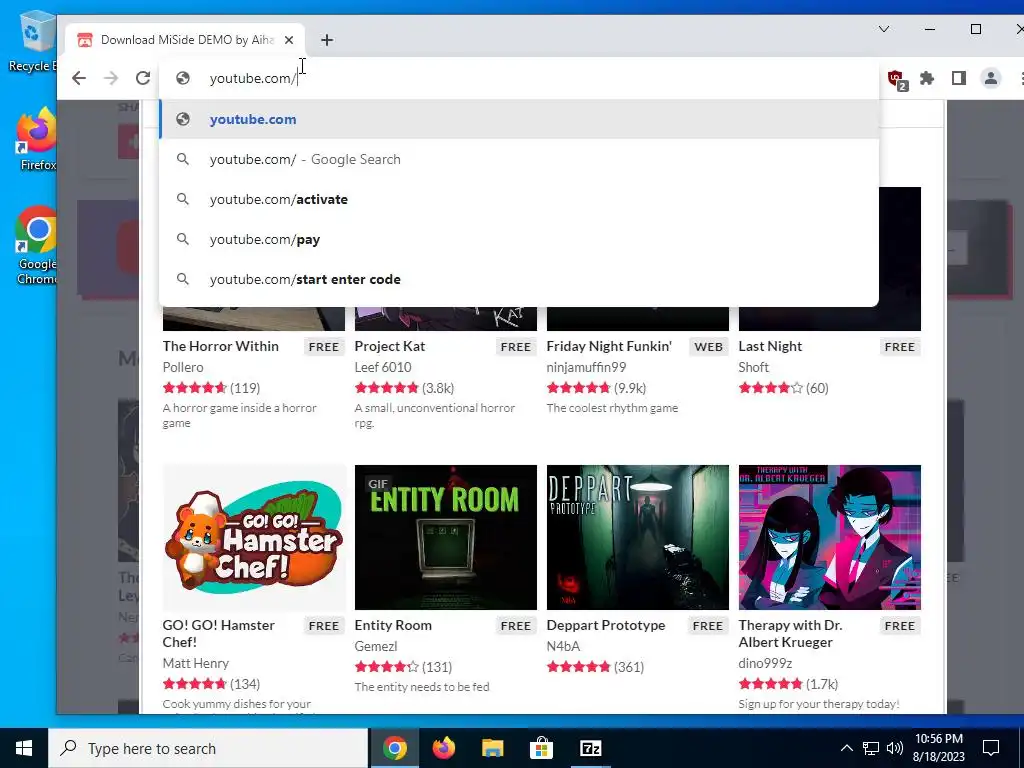Viewport: 1024px width, 768px height.
Task: Focus the address bar containing youtube.com/
Action: (x=519, y=78)
